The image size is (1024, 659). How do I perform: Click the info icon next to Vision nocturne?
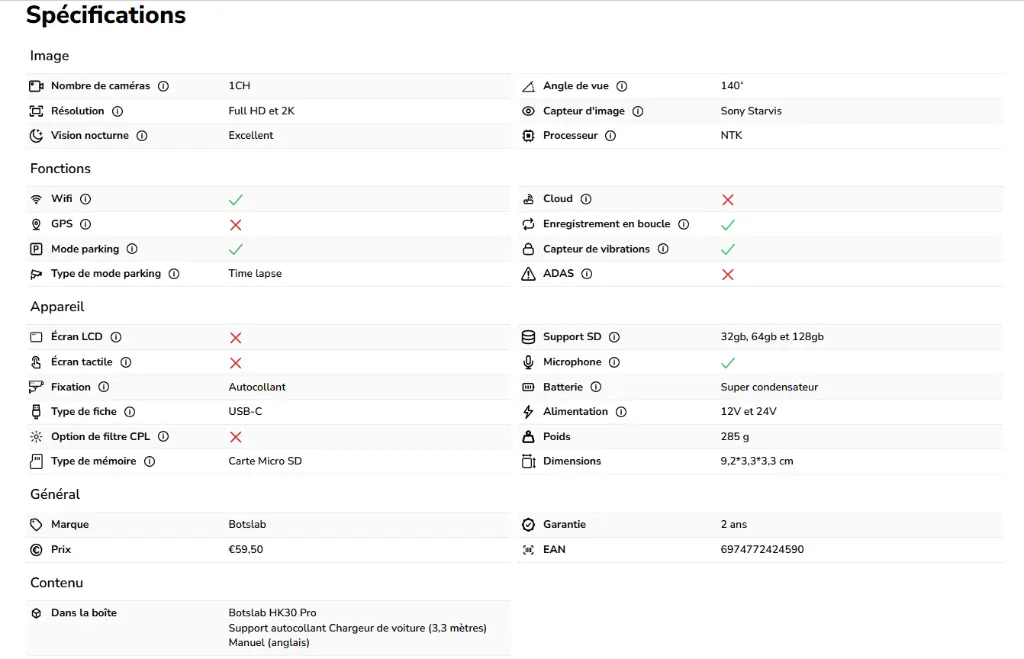(x=142, y=136)
